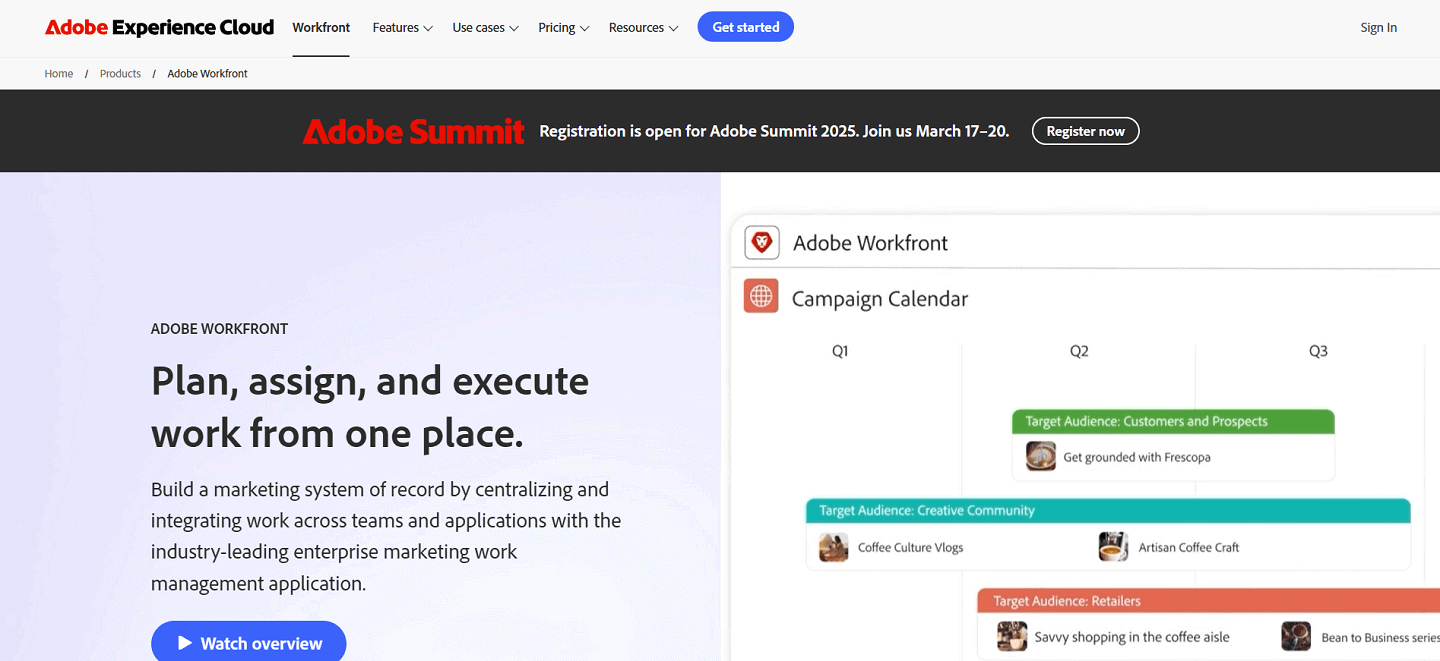Click the green Customers and Prospects bar
The height and width of the screenshot is (661, 1440).
click(x=1172, y=420)
